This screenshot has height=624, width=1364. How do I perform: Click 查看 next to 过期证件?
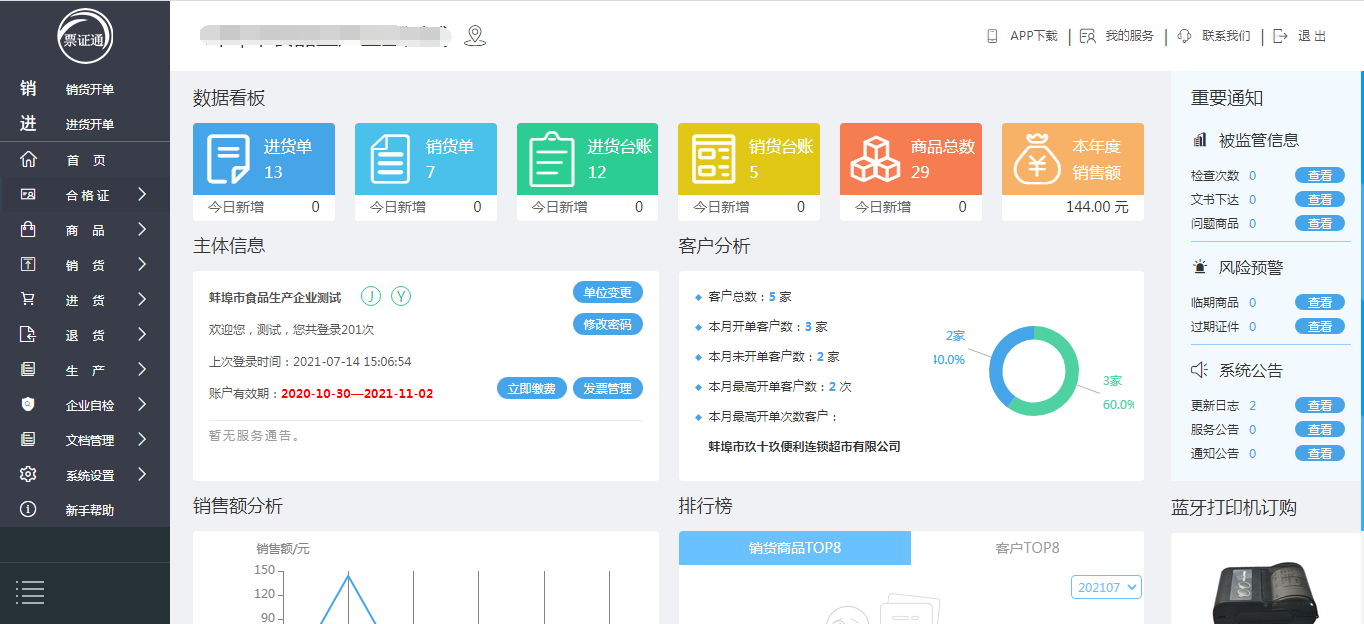point(1320,326)
